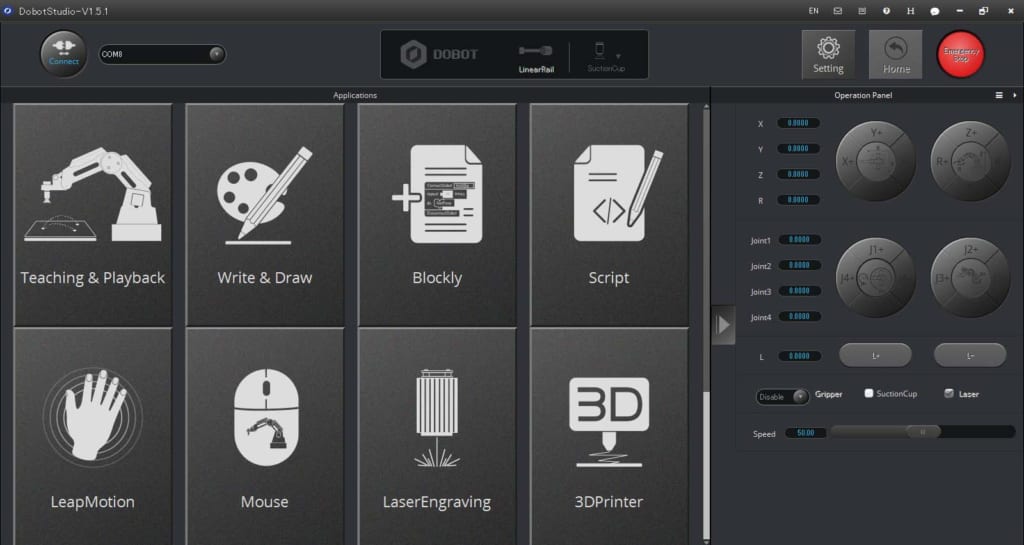Screen dimensions: 1024x545
Task: Send the arm to Home
Action: point(896,54)
